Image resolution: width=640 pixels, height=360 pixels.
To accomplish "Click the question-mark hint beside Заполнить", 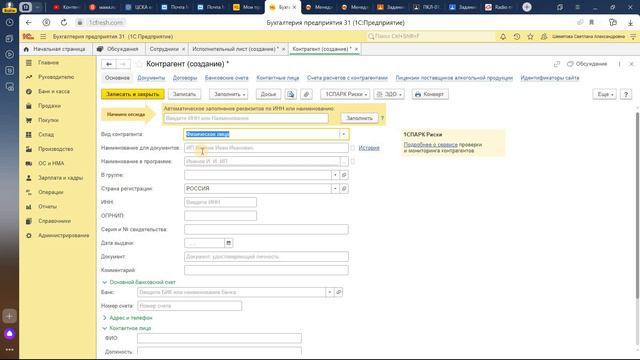I will point(382,118).
